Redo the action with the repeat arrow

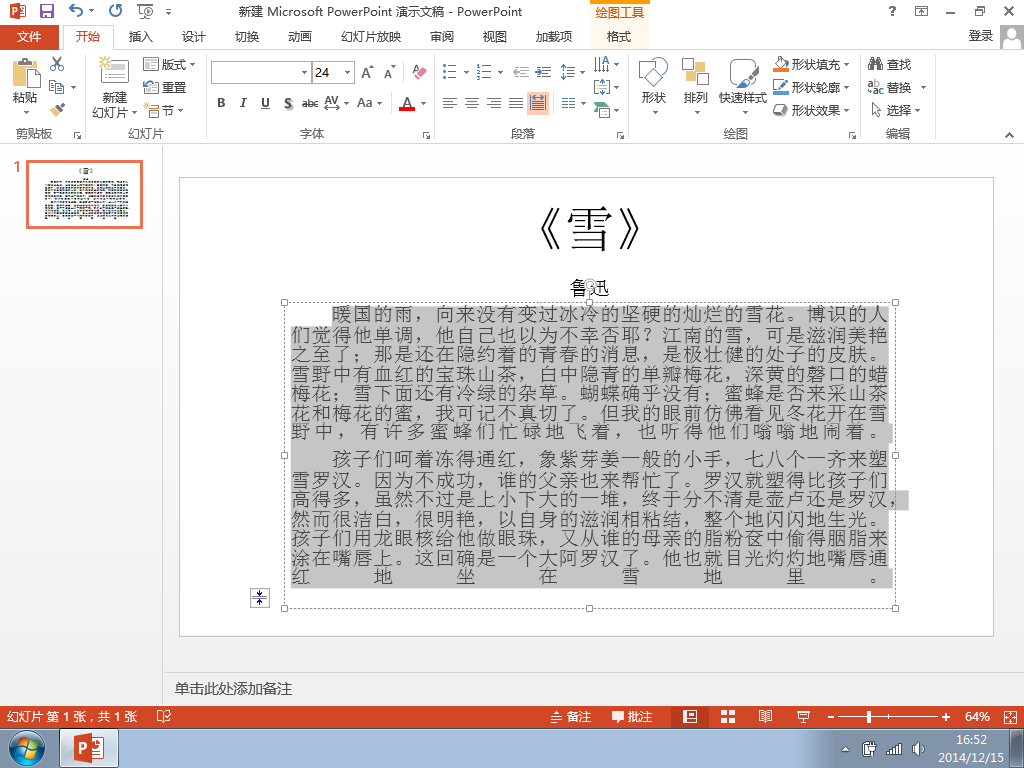click(x=116, y=11)
